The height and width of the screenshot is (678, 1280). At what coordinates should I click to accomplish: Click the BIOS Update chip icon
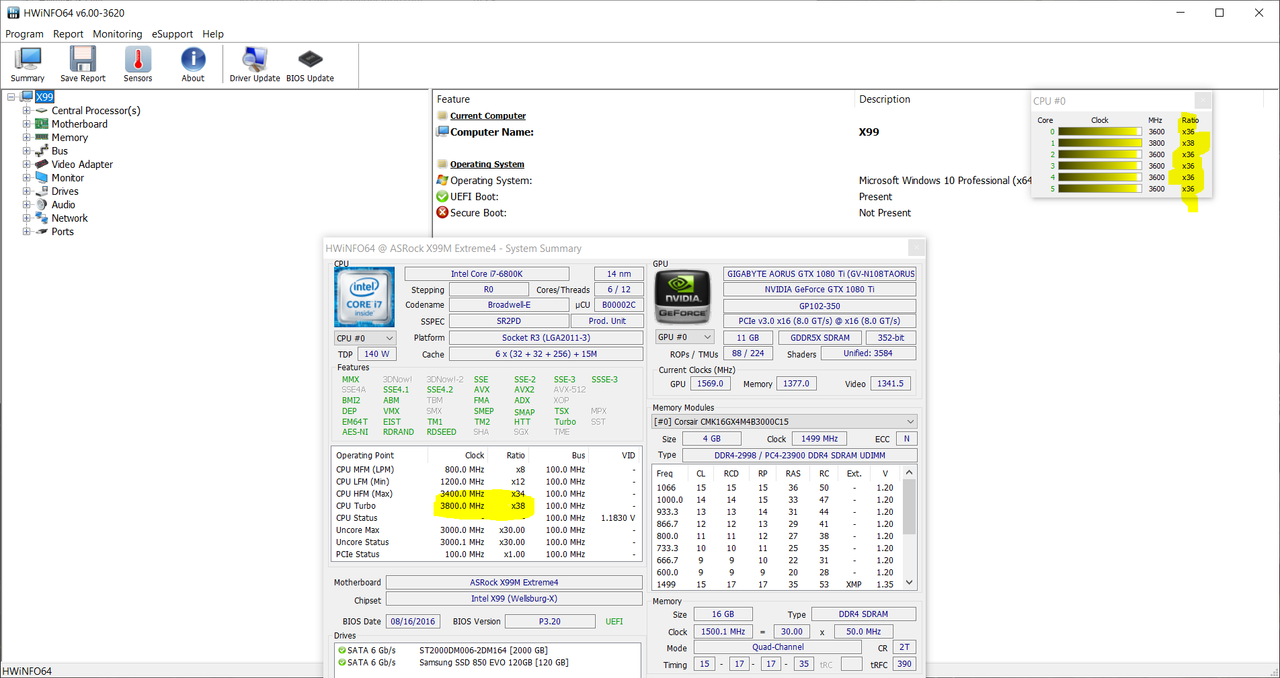point(310,65)
